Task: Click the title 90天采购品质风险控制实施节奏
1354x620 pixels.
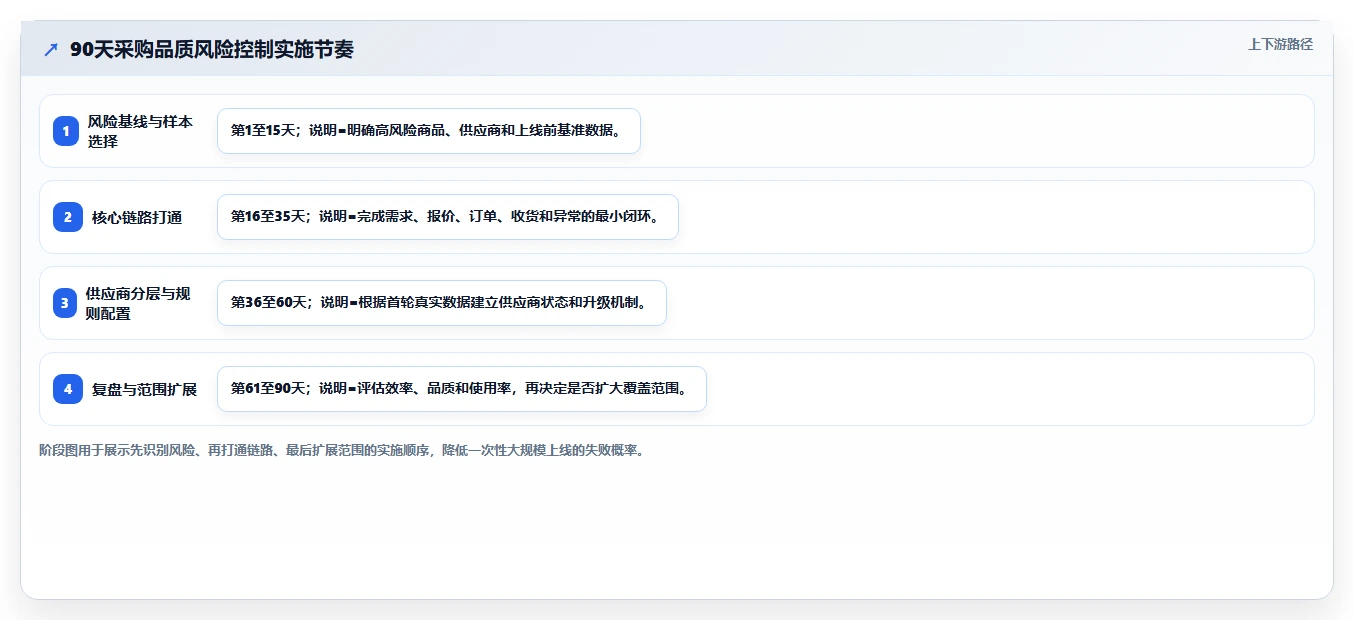Action: pyautogui.click(x=212, y=49)
